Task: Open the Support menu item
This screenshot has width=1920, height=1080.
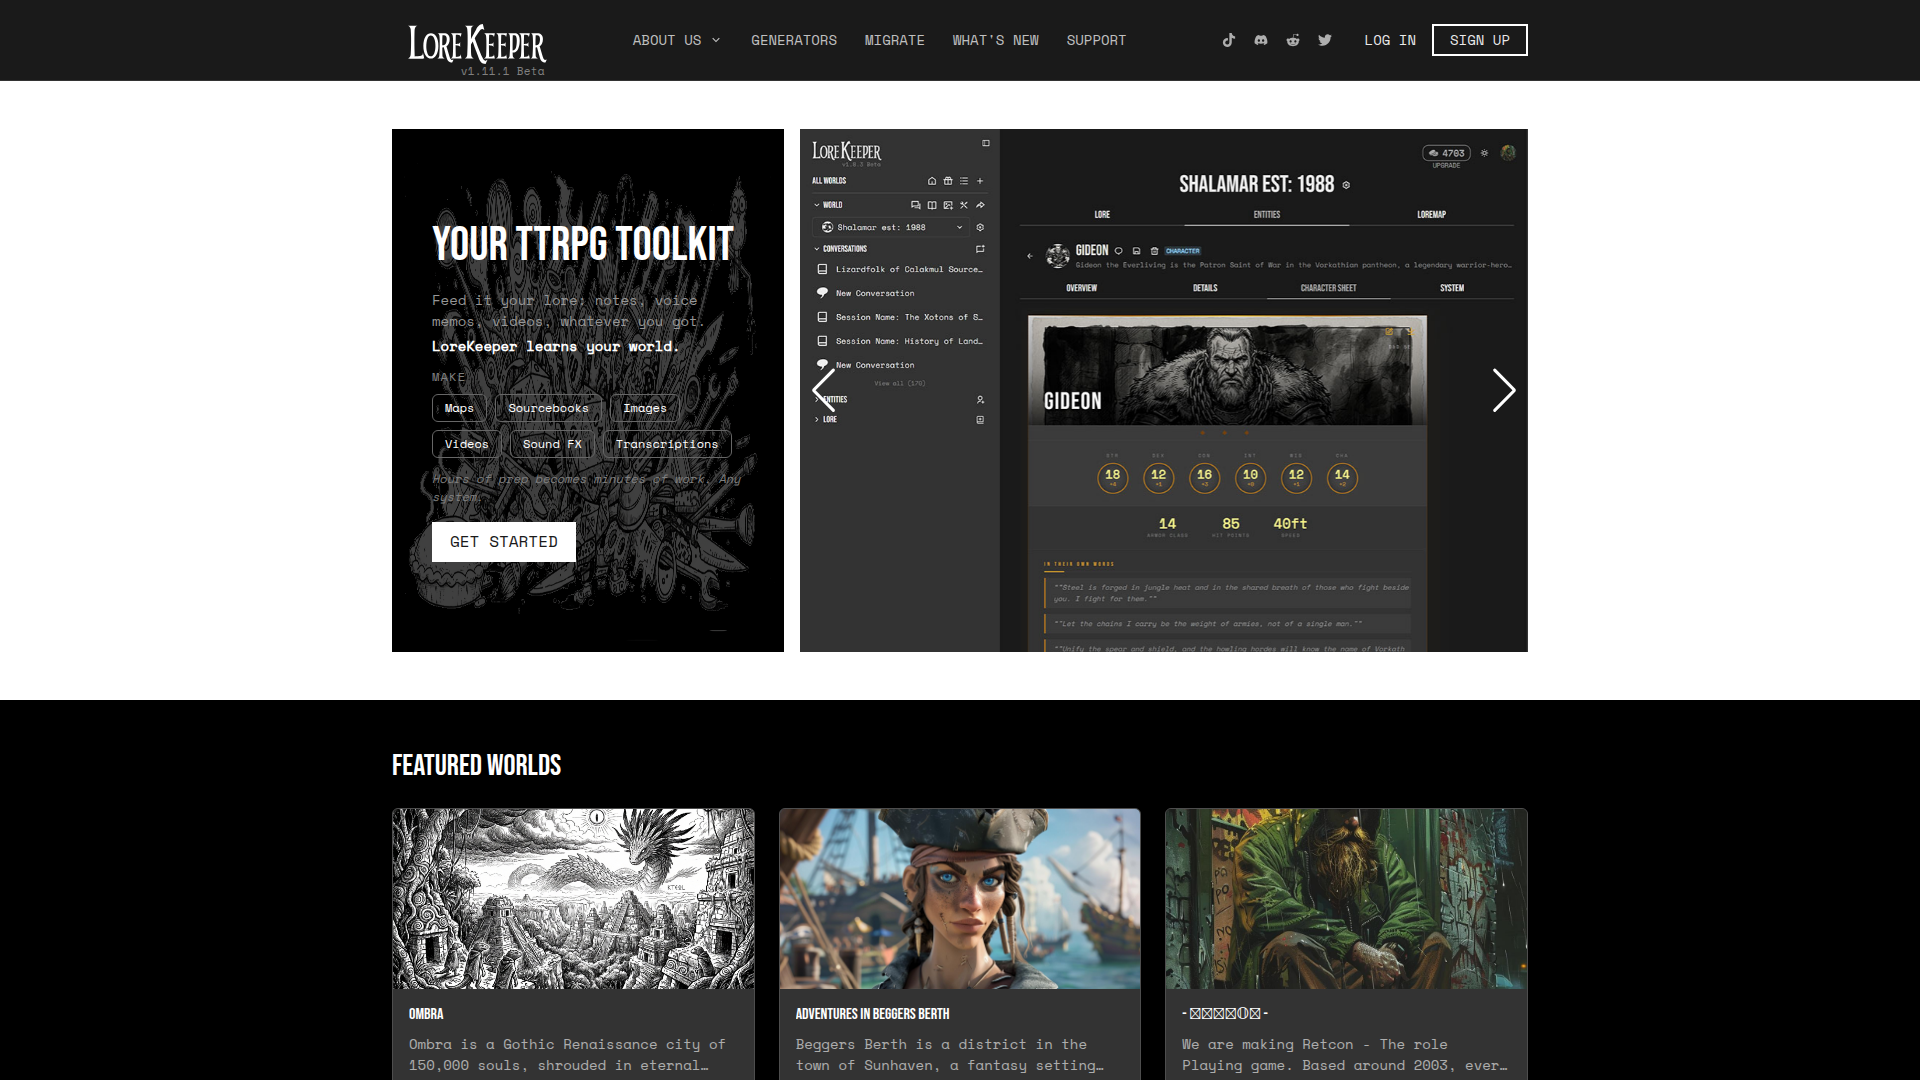Action: (1096, 40)
